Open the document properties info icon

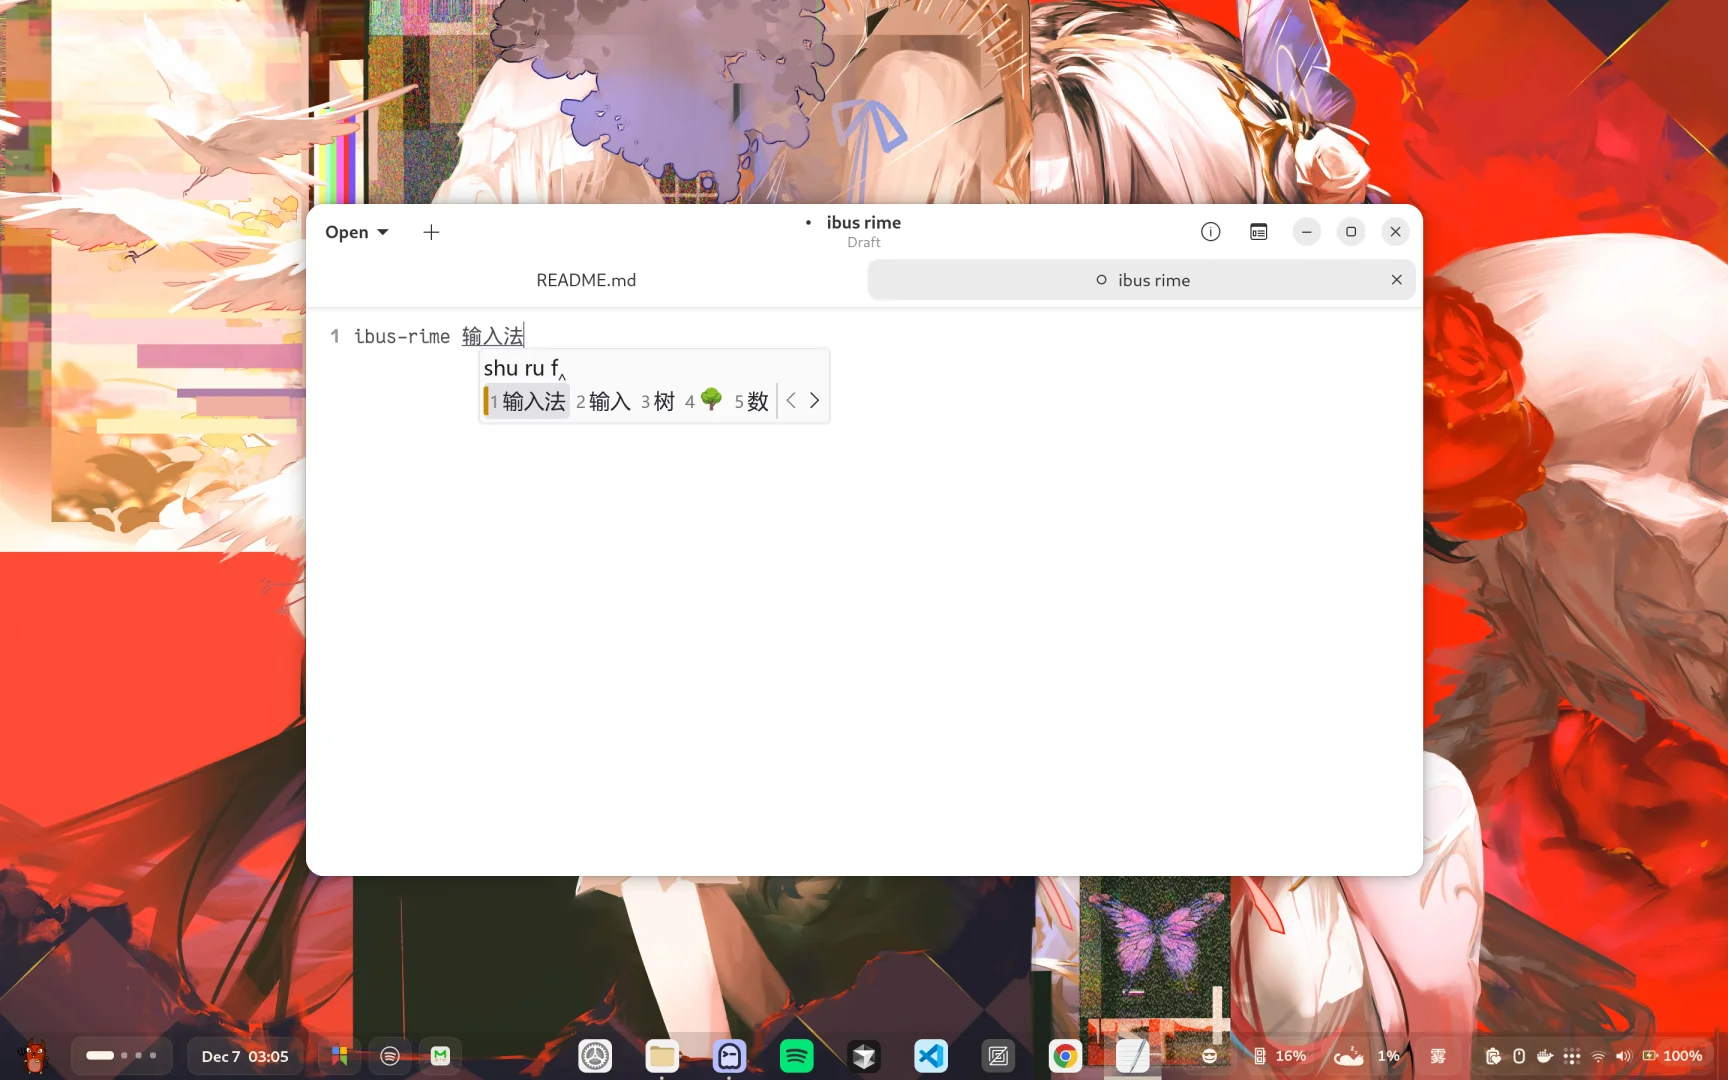1210,232
